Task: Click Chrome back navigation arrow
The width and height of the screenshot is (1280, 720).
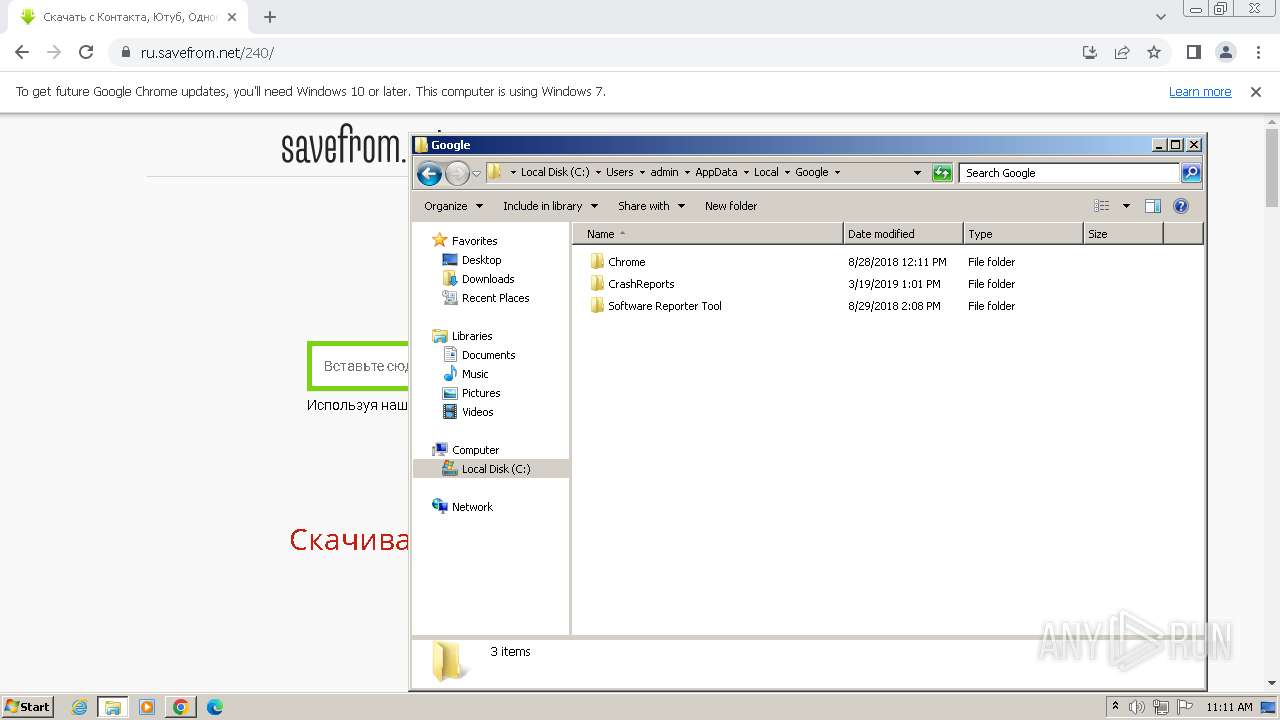Action: [x=22, y=52]
